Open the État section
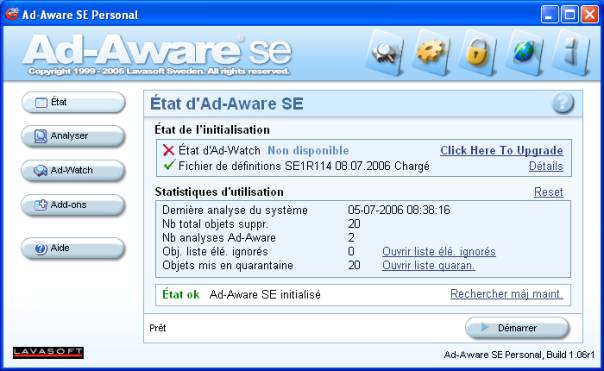This screenshot has height=371, width=604. [x=73, y=102]
